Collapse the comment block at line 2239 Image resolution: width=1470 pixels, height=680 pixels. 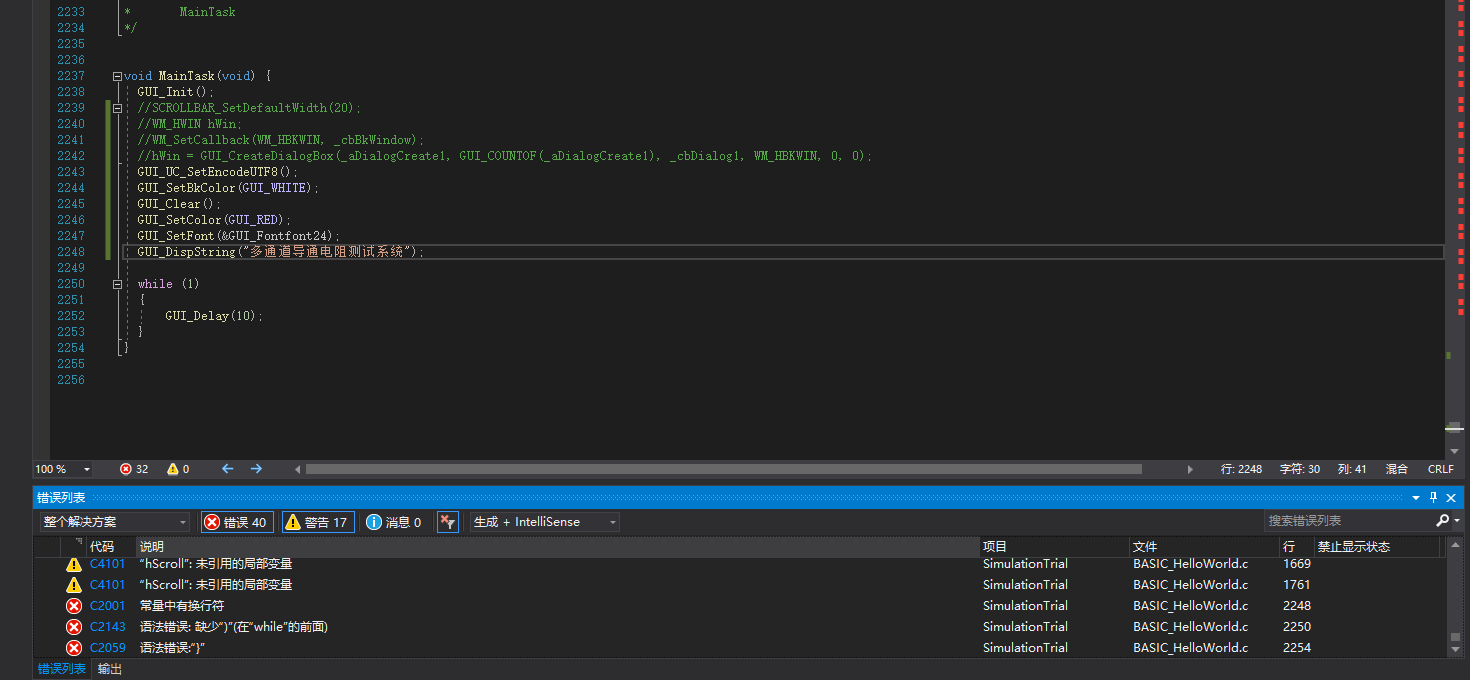[117, 108]
